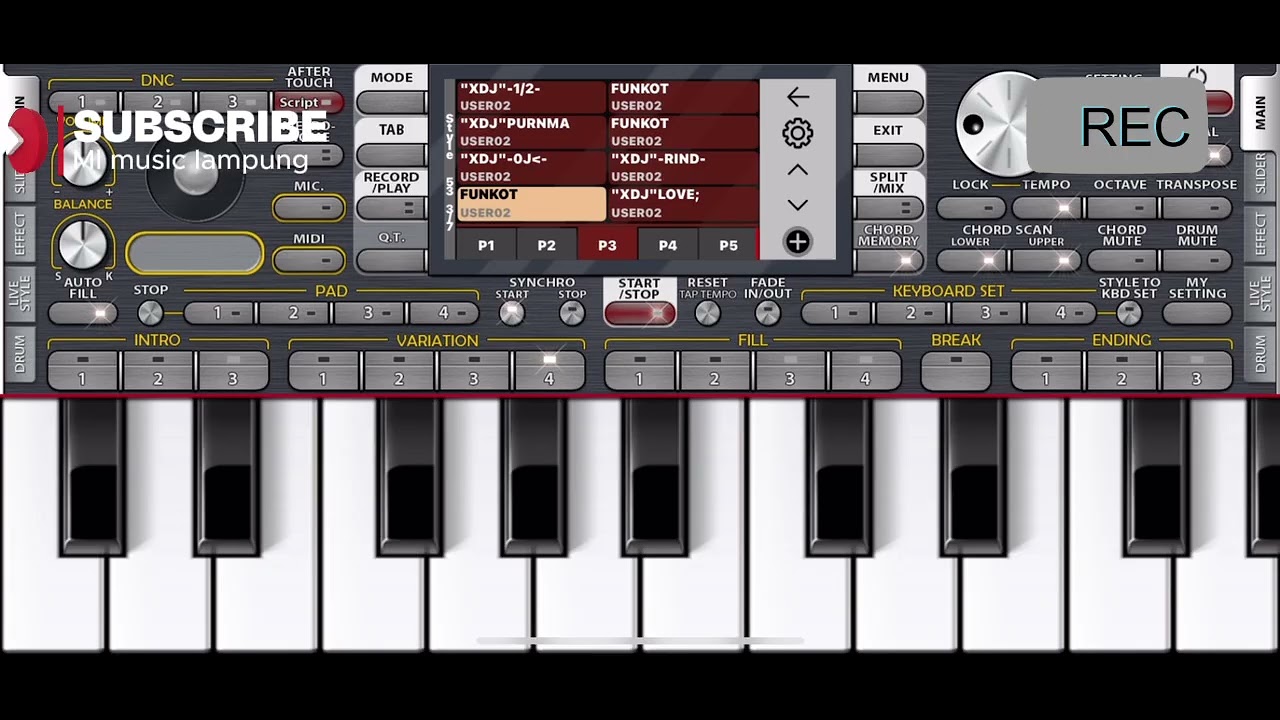Click the After Touch Script button
Image resolution: width=1280 pixels, height=720 pixels.
tap(308, 102)
